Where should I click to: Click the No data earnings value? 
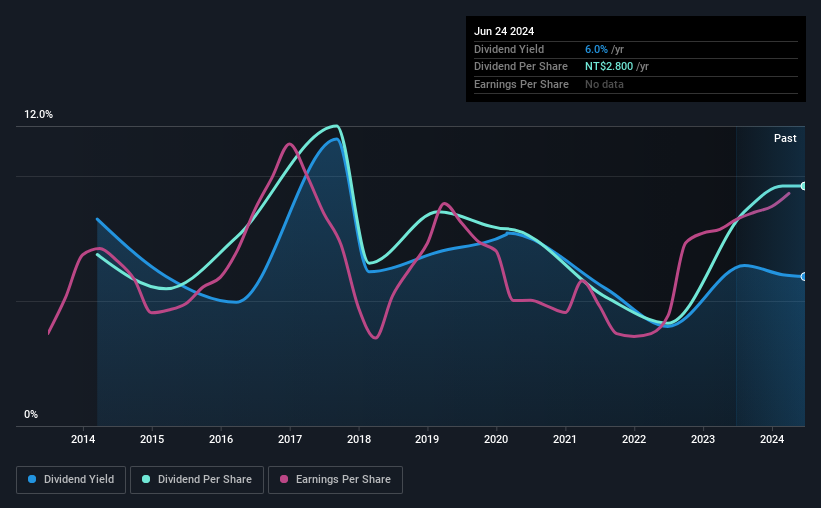[604, 84]
